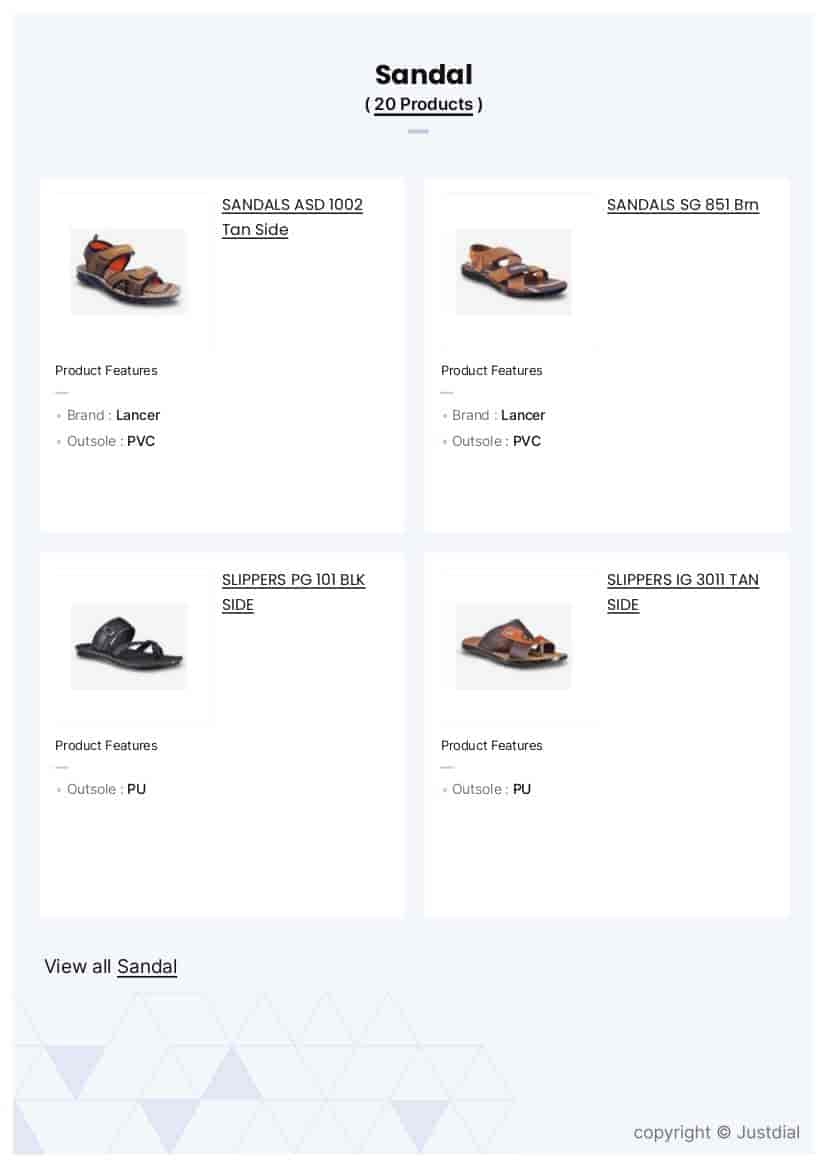Screen dimensions: 827x1170
Task: Click the Brand label in SG 851 card
Action: pyautogui.click(x=471, y=415)
